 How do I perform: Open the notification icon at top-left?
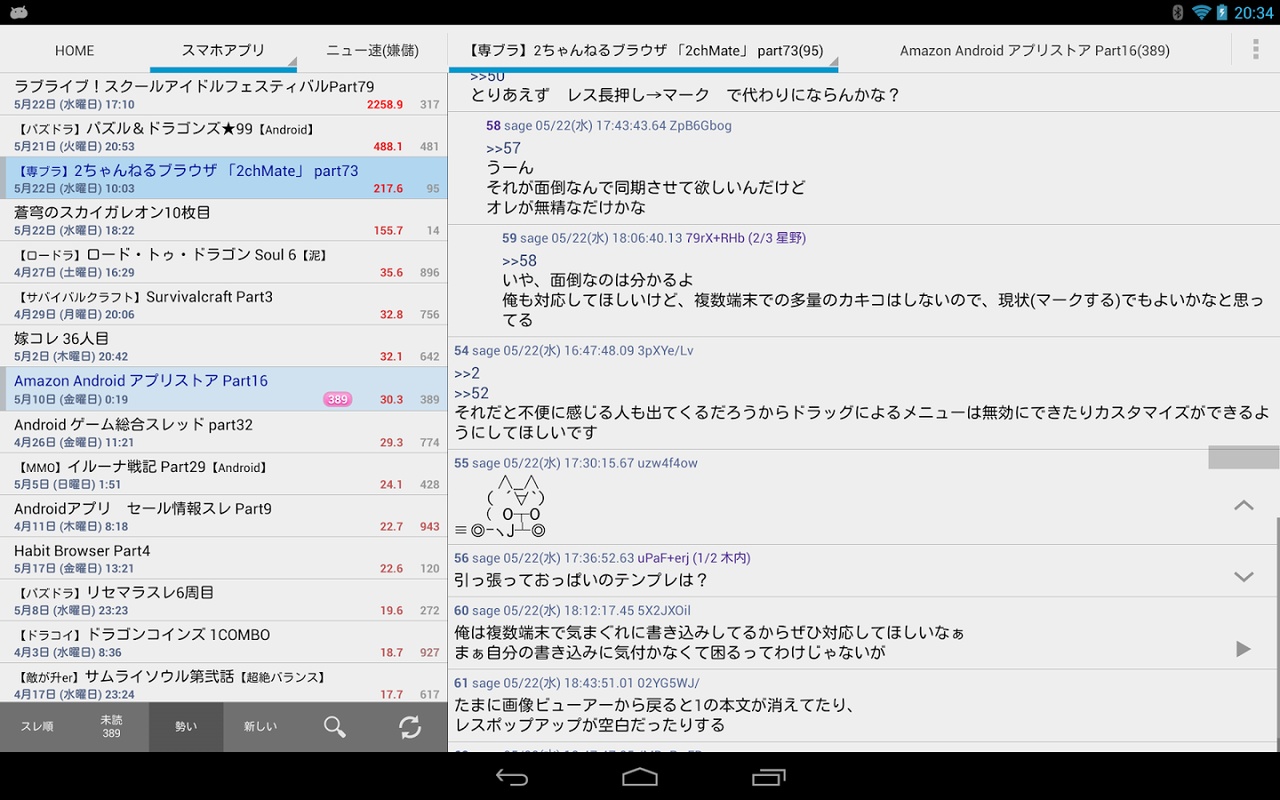pyautogui.click(x=18, y=12)
